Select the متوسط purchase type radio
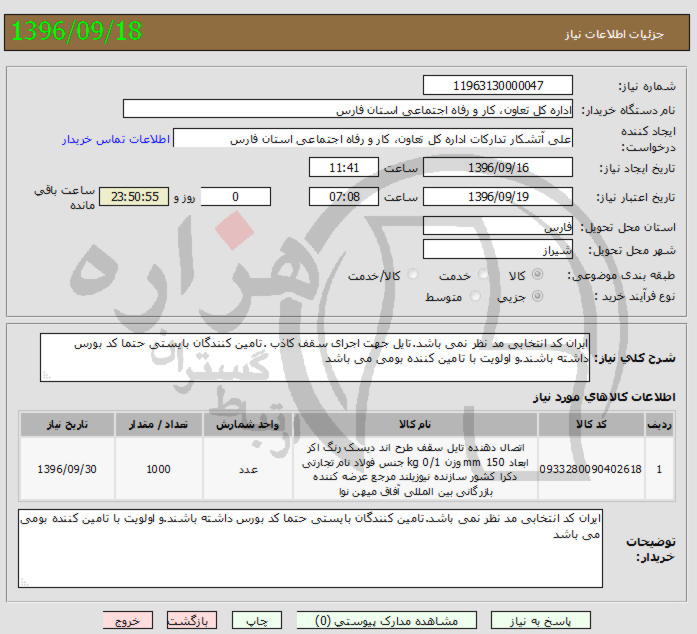 tap(475, 296)
